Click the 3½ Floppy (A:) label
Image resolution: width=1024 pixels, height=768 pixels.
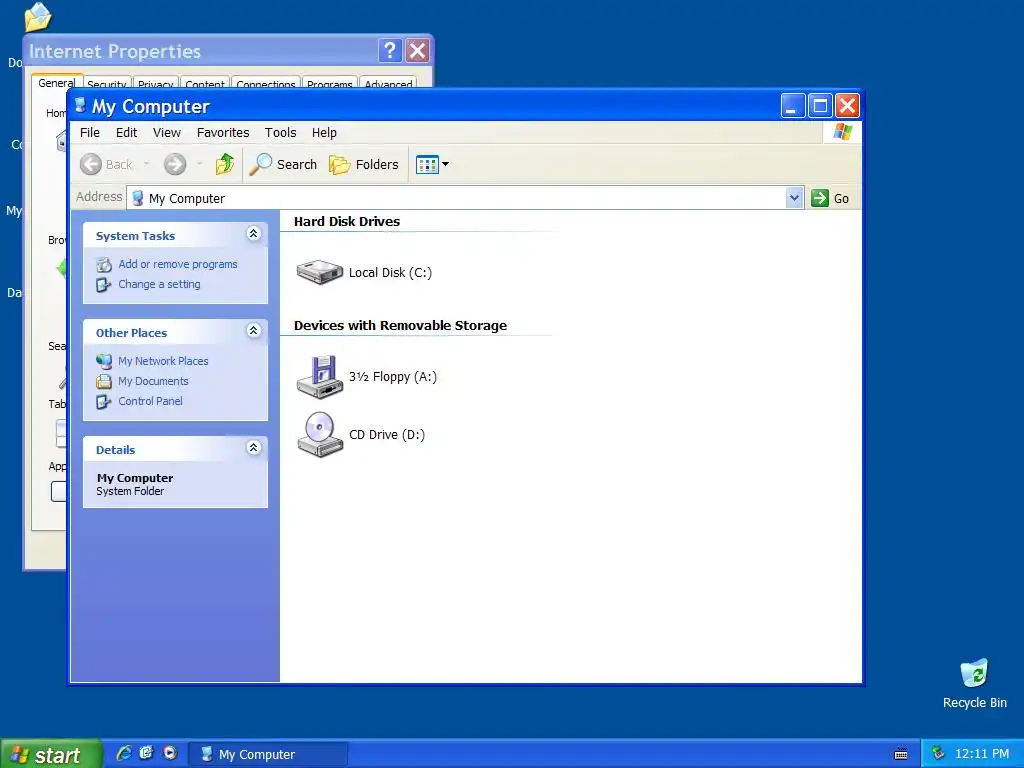tap(392, 376)
